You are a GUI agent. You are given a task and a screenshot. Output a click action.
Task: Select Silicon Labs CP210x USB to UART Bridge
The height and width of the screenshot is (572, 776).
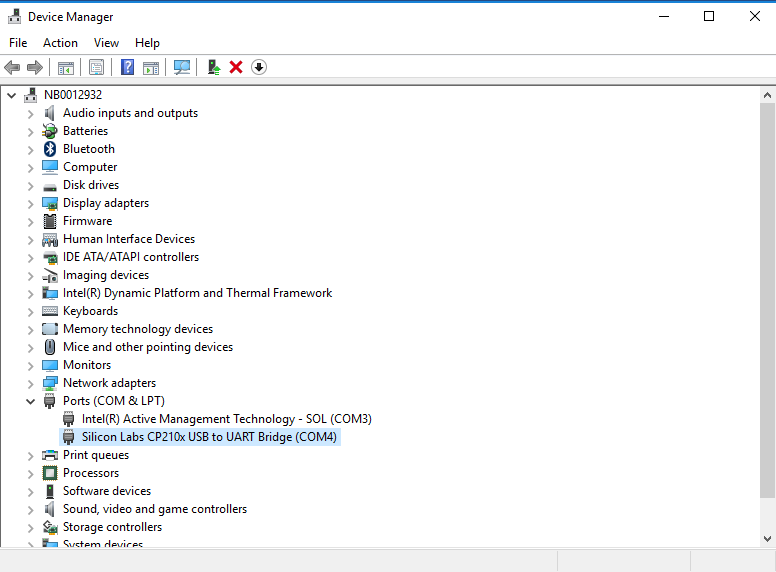point(209,437)
